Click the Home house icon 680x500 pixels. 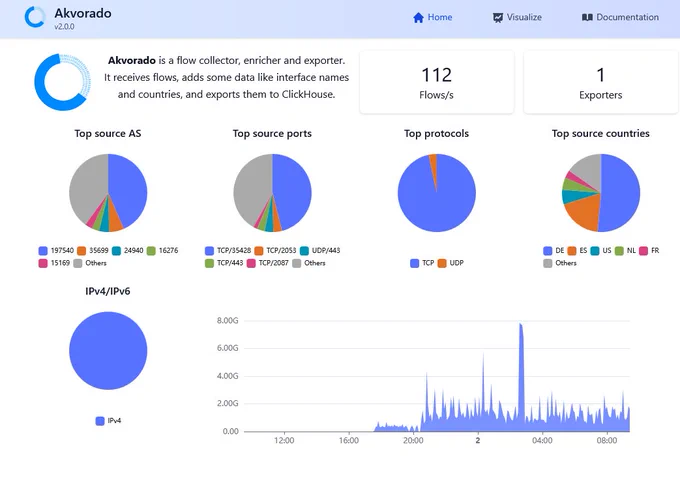(418, 17)
